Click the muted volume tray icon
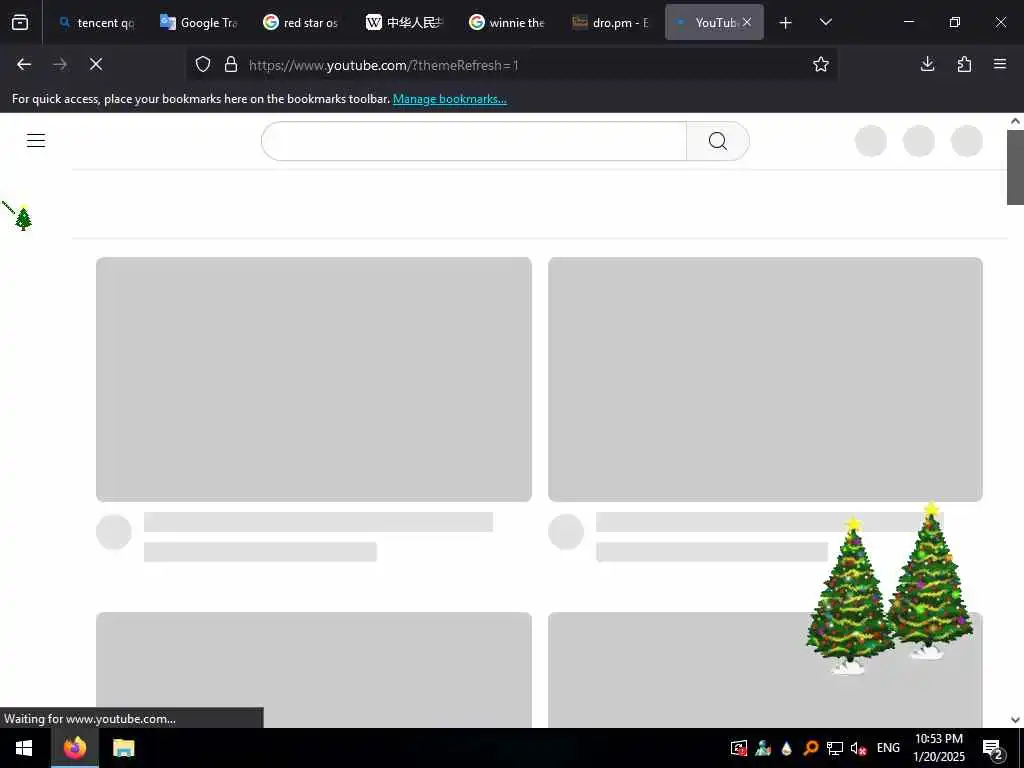The height and width of the screenshot is (768, 1024). coord(858,748)
